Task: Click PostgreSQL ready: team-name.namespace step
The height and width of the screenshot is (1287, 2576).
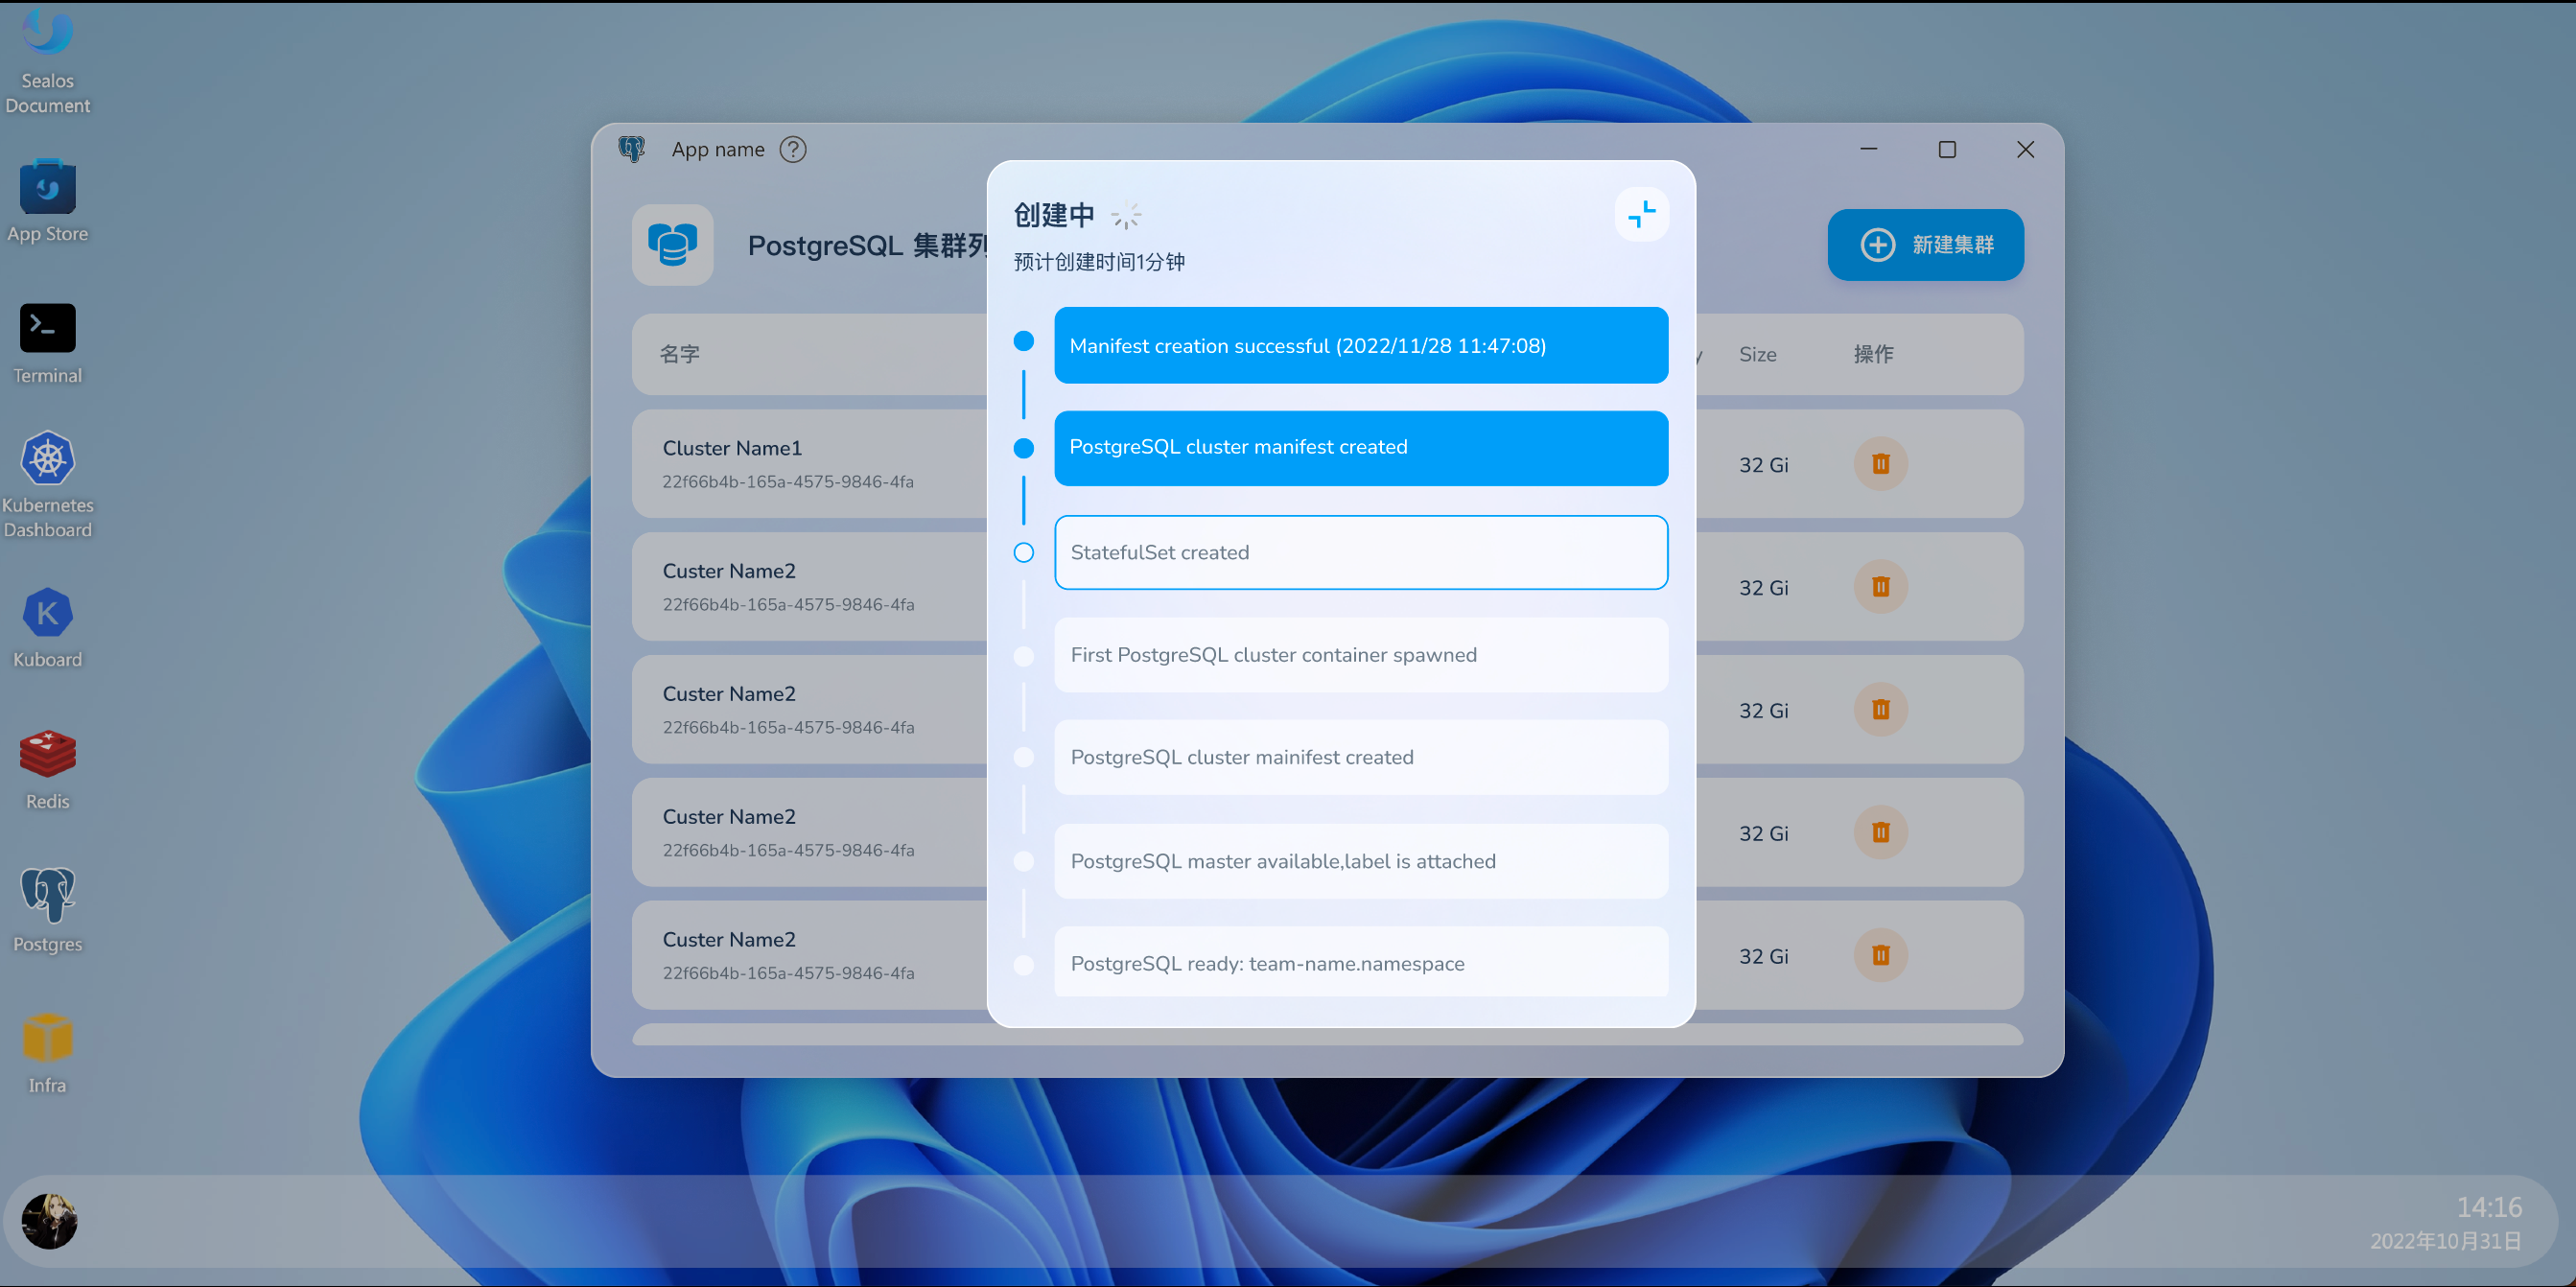Action: (x=1360, y=963)
